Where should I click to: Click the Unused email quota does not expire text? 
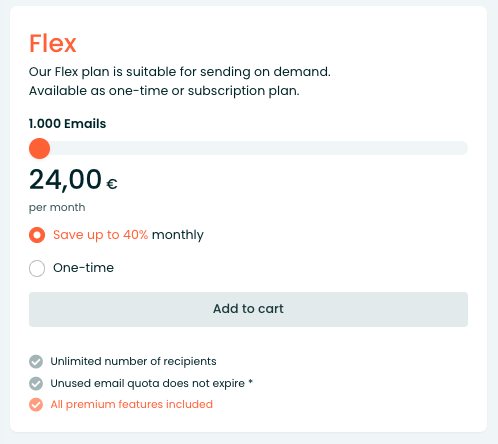coord(148,383)
